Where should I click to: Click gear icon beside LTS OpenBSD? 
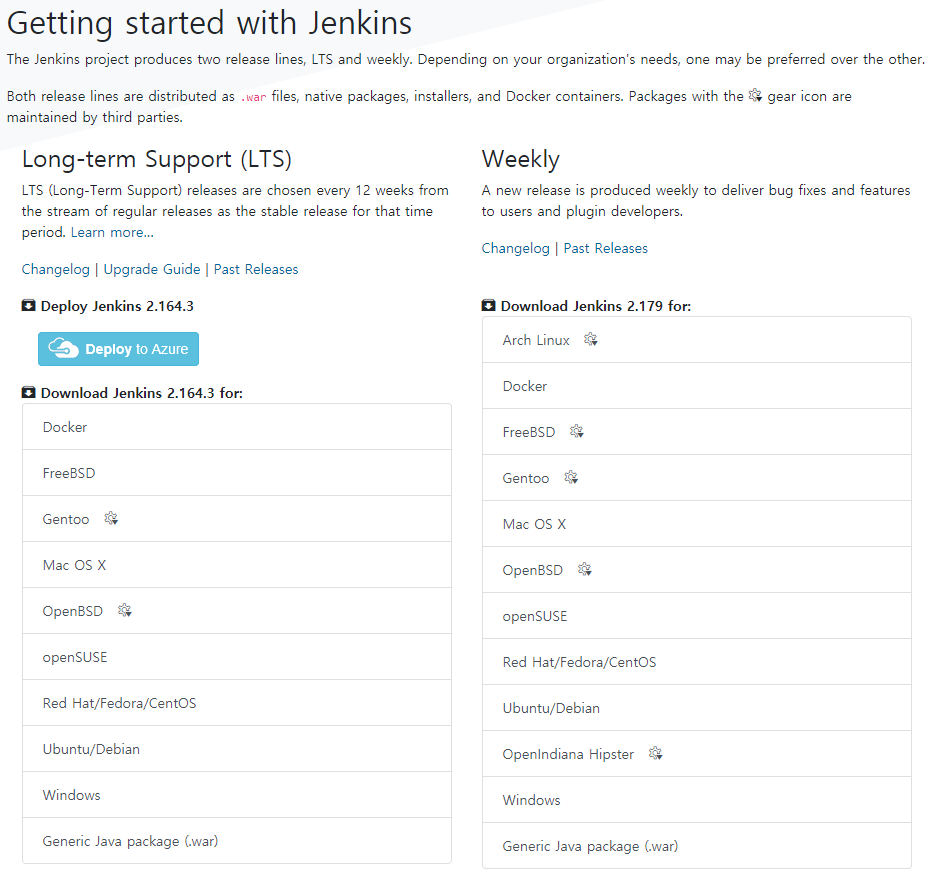coord(124,611)
